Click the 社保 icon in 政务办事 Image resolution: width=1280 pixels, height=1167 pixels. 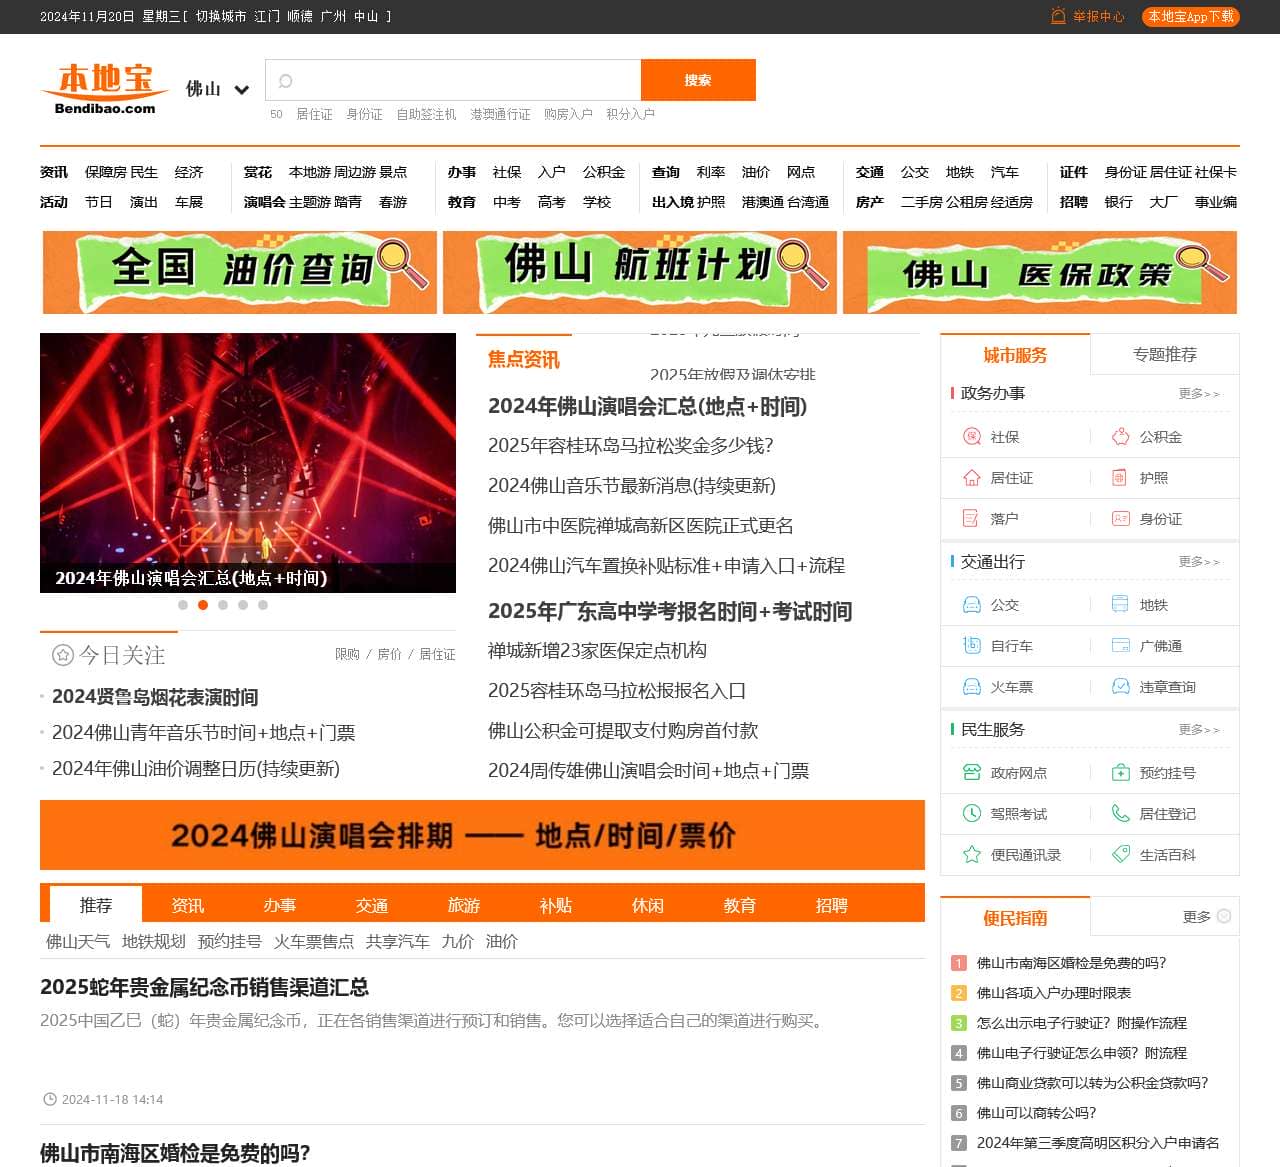tap(971, 437)
